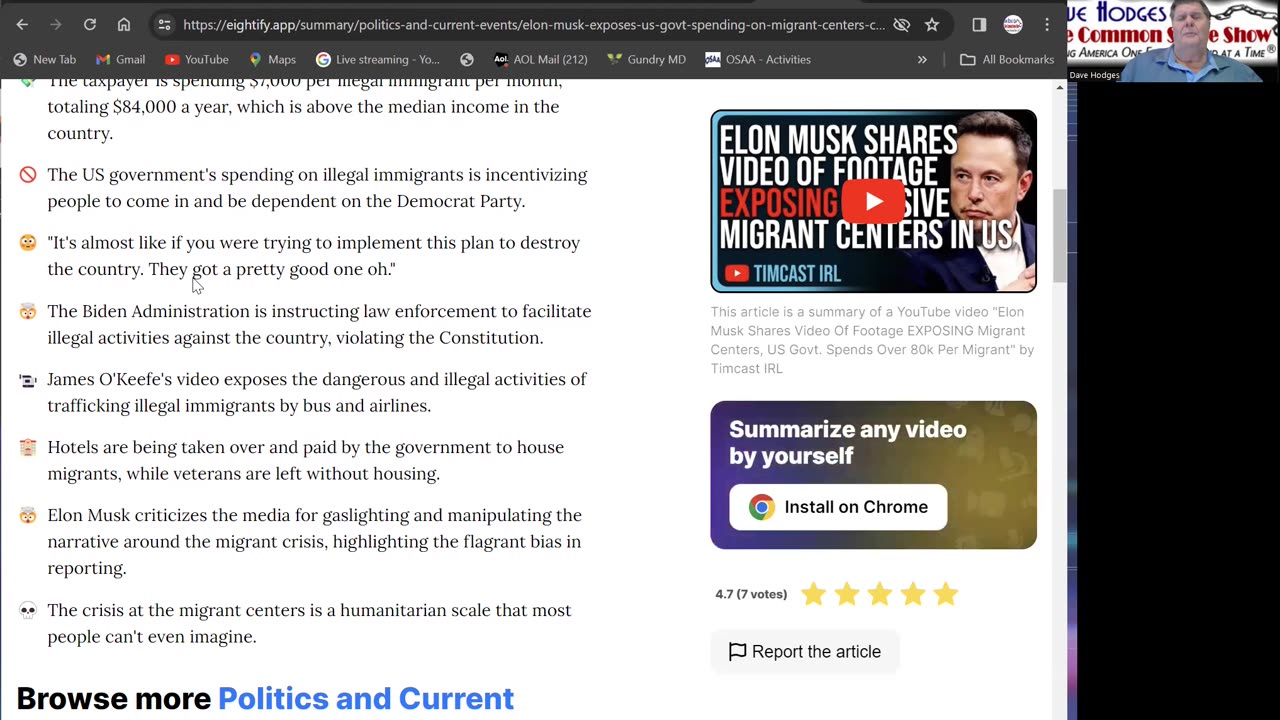
Task: Click the Politics and Current heading link
Action: 366,698
